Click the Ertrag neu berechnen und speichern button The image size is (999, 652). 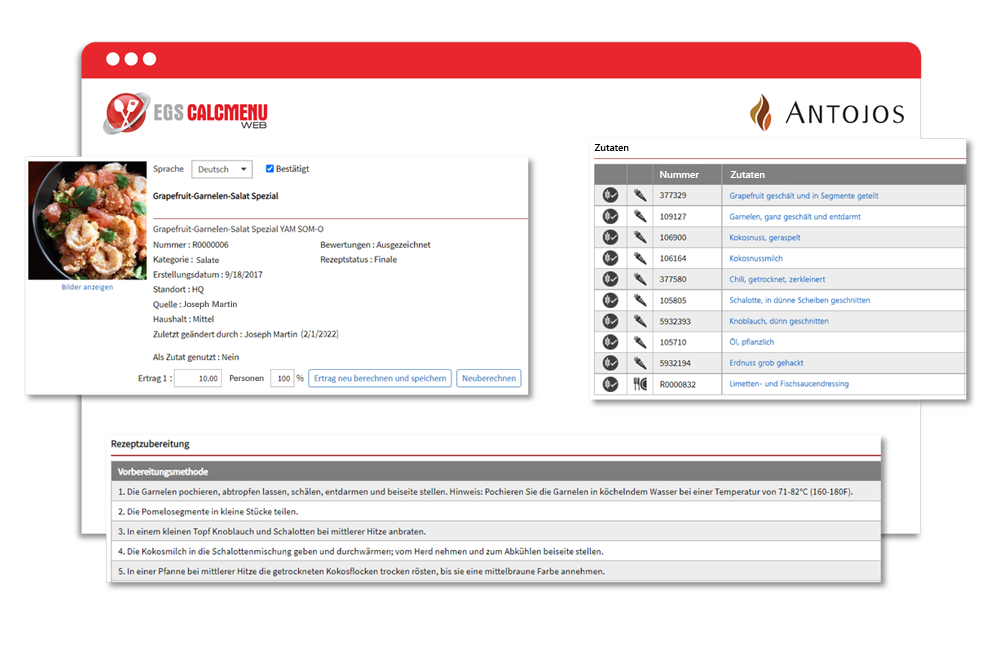pyautogui.click(x=380, y=378)
